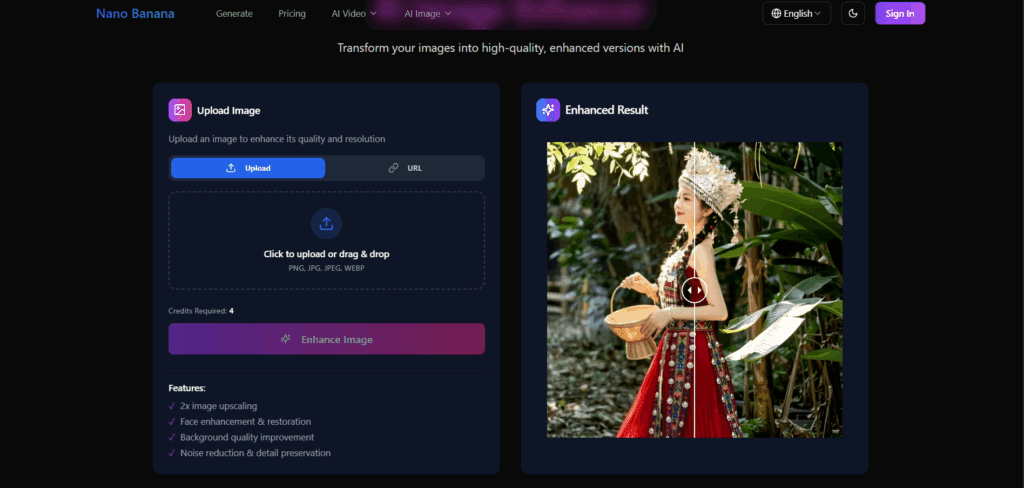Click 'Noise reduction & detail preservation' text
This screenshot has height=488, width=1024.
255,453
